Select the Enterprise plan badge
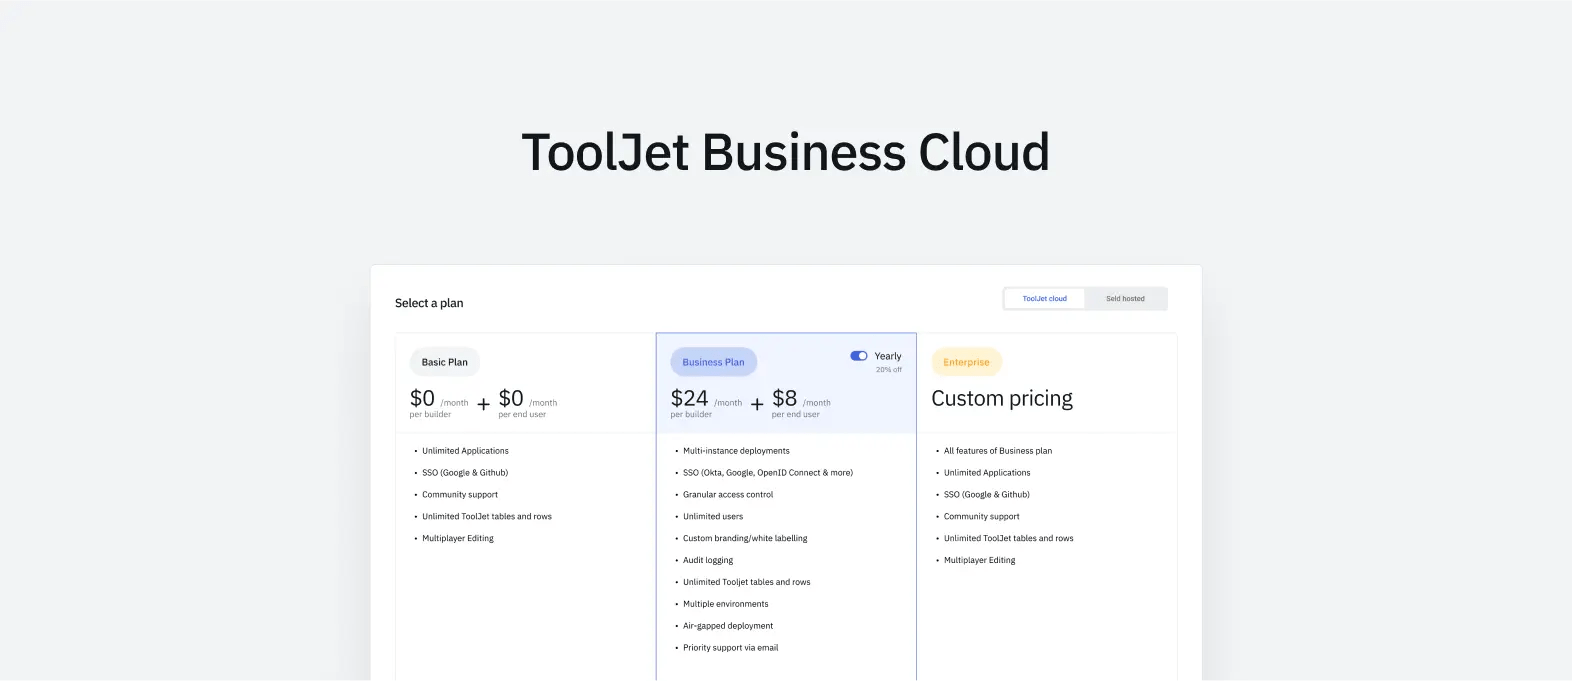This screenshot has height=681, width=1572. (966, 362)
